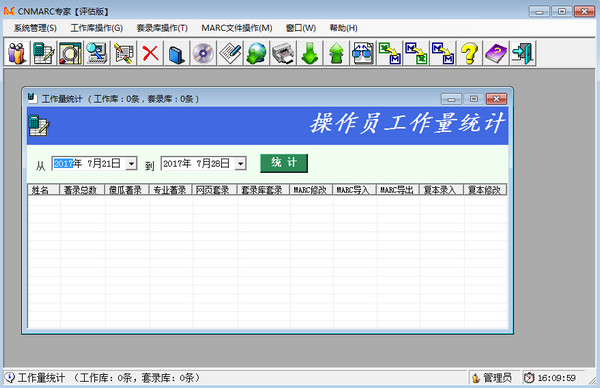The width and height of the screenshot is (600, 388).
Task: Open the user management people icon
Action: 16,53
